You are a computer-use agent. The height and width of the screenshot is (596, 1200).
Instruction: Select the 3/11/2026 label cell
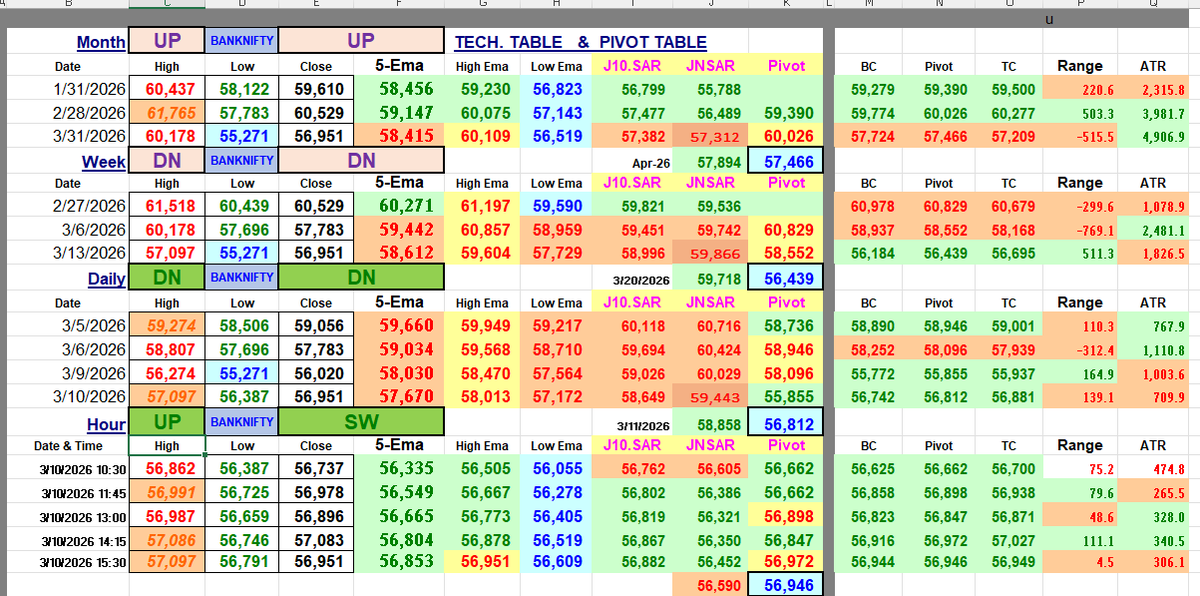pos(633,424)
